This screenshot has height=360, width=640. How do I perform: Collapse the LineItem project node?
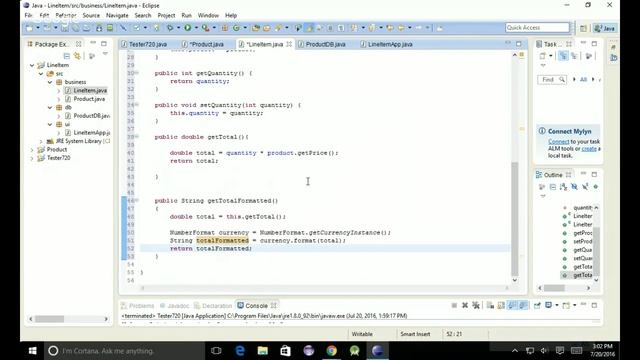pos(32,65)
